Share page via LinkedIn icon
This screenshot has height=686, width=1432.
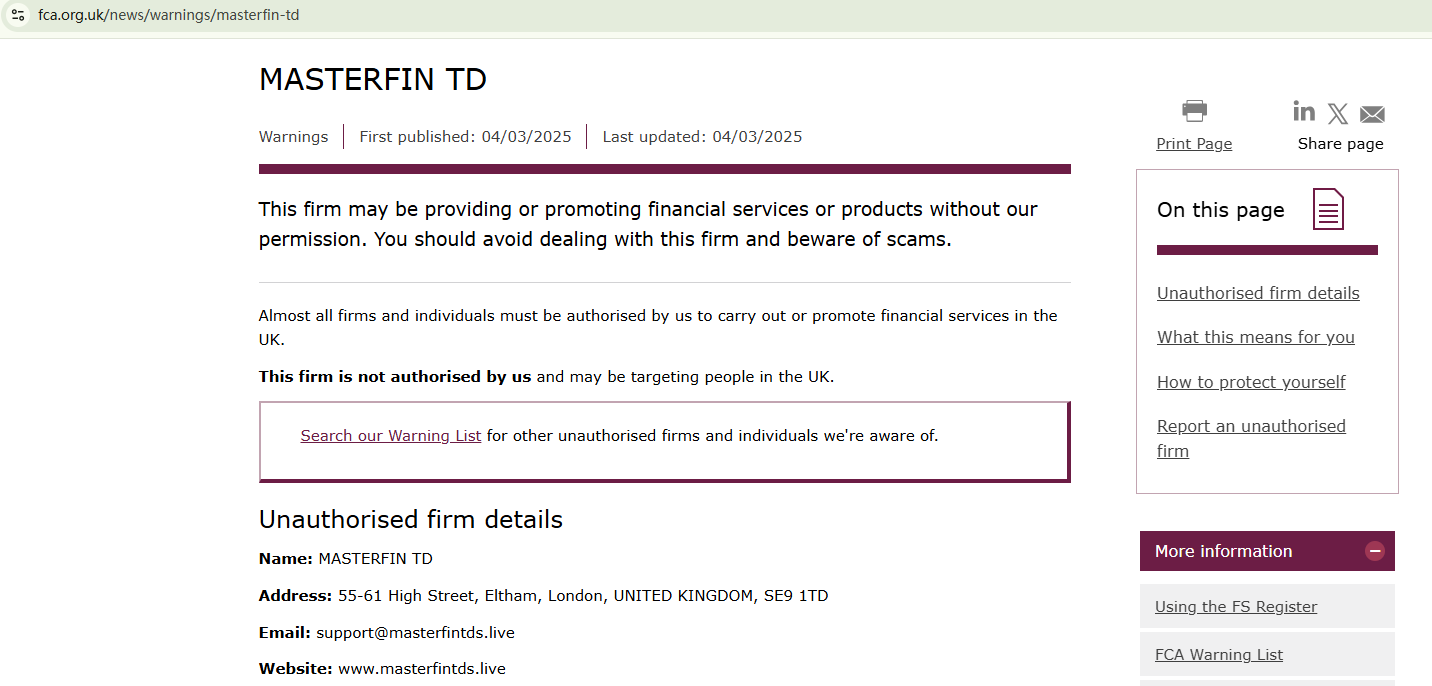click(1304, 110)
